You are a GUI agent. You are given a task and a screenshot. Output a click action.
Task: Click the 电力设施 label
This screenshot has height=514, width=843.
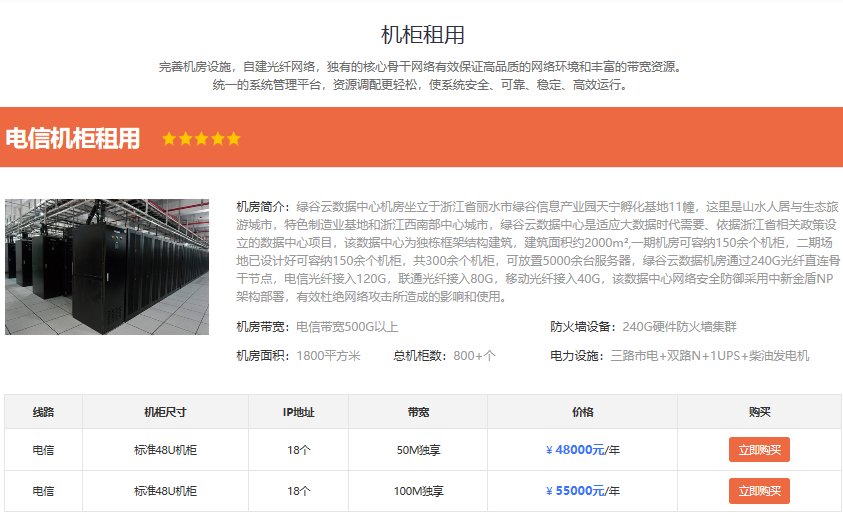coord(577,355)
